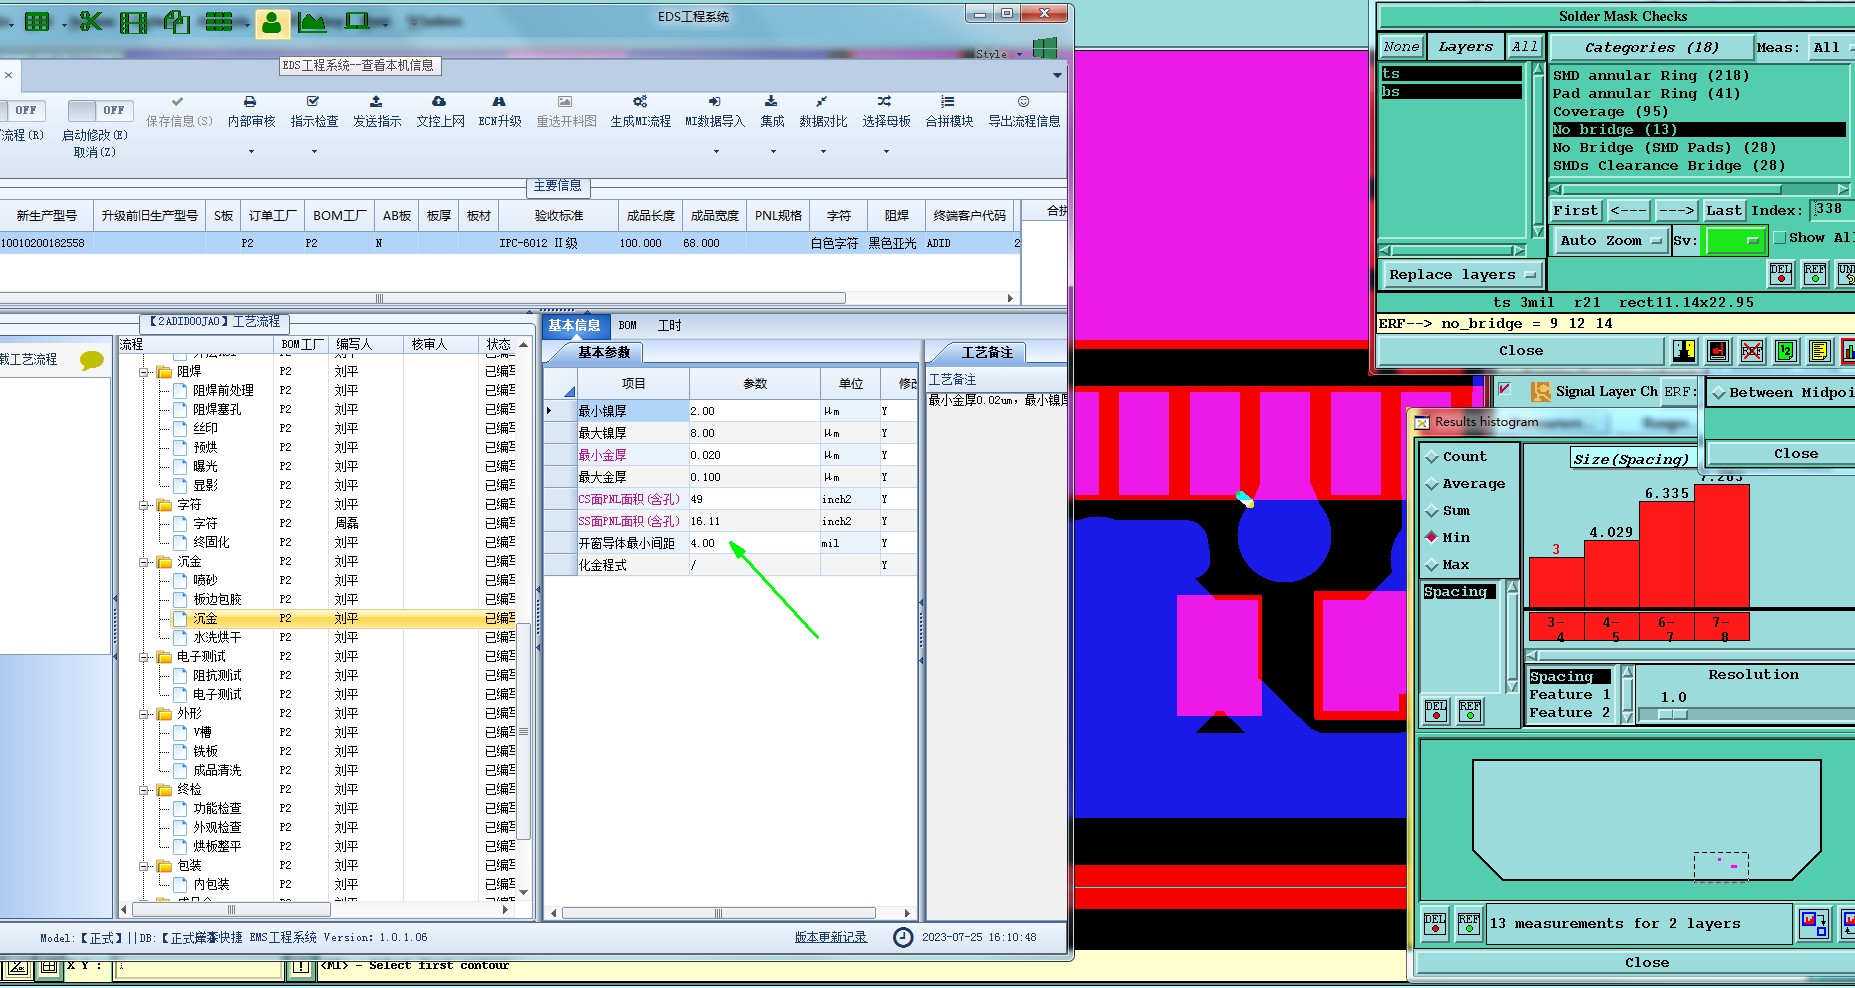The width and height of the screenshot is (1855, 988).
Task: Click the REF icon in Solder Mask Checks
Action: (x=1815, y=273)
